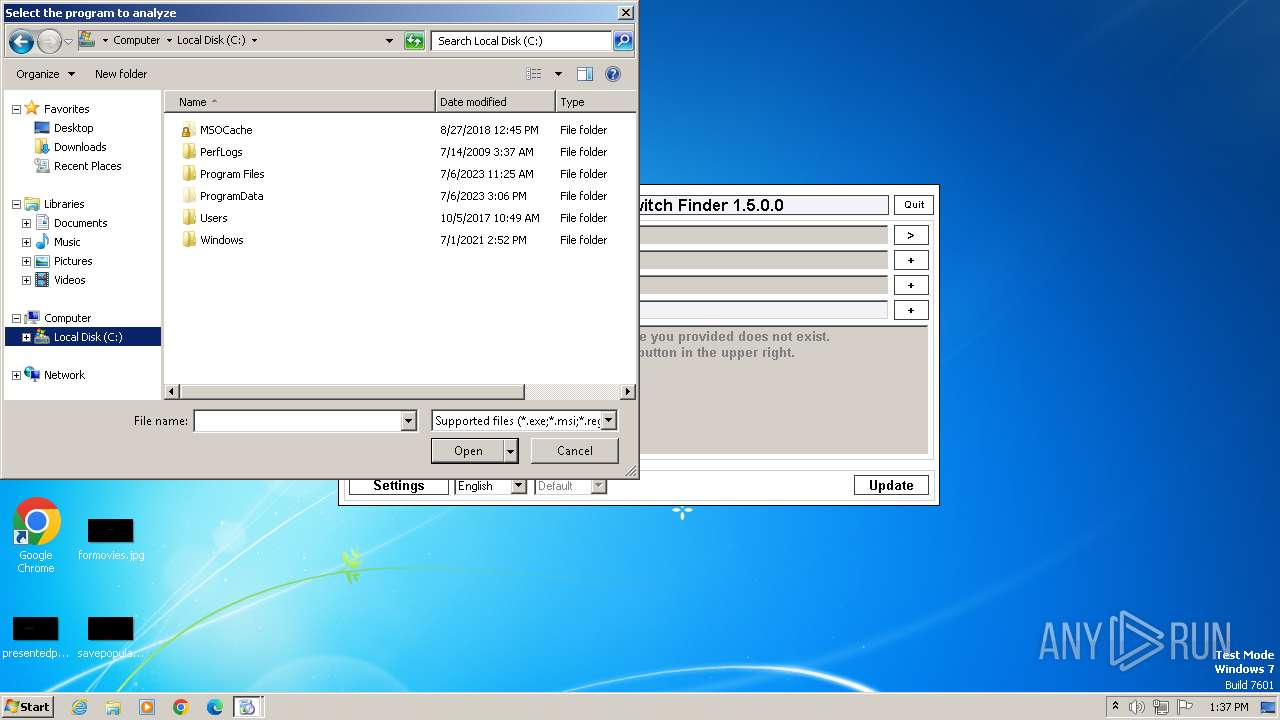Open Recent Places in Favorites

coord(87,166)
